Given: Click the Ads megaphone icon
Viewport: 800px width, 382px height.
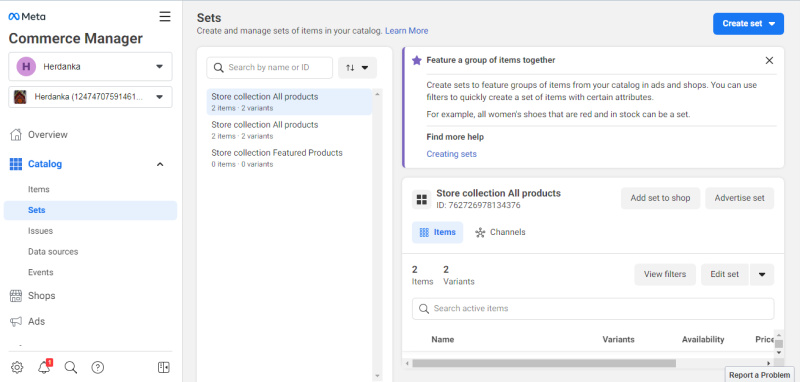Looking at the screenshot, I should click(x=16, y=321).
